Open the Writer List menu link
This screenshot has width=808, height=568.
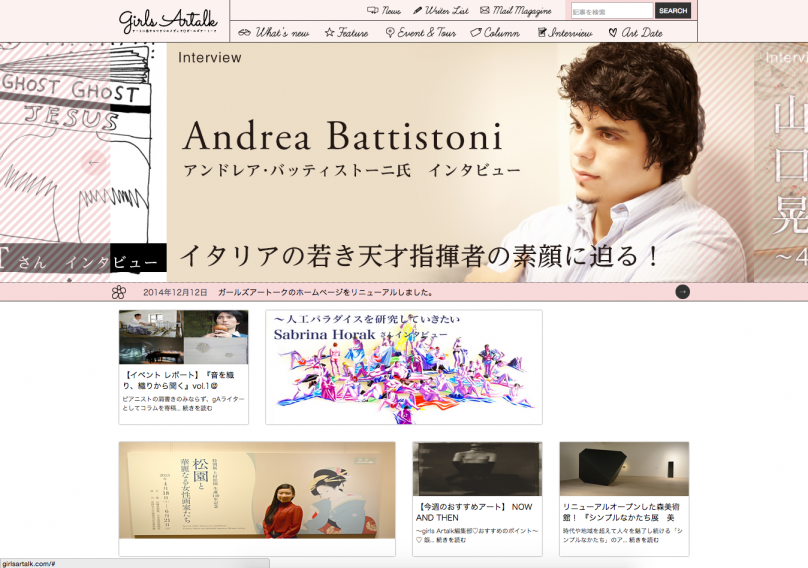click(447, 11)
